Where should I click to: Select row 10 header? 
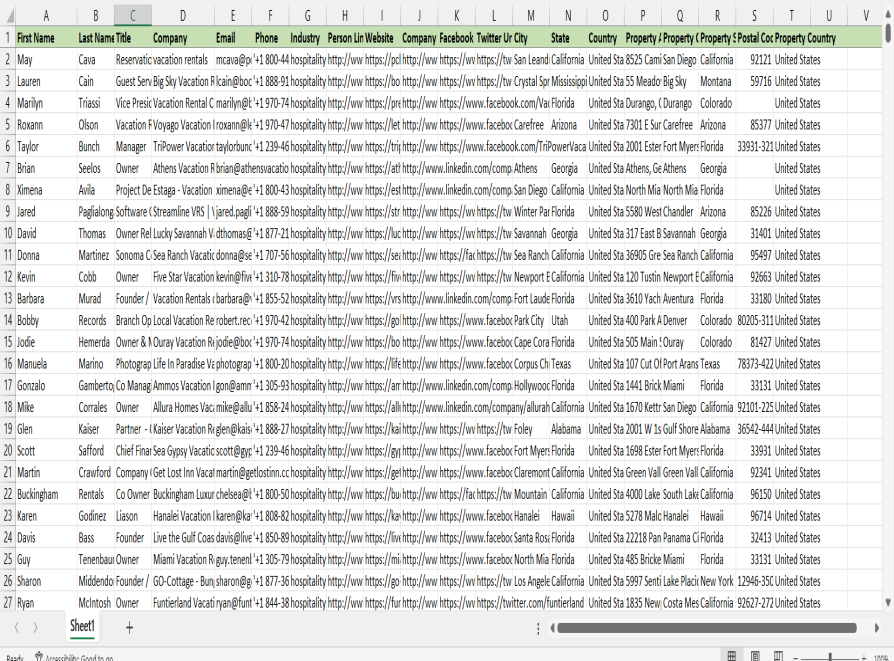[x=7, y=230]
